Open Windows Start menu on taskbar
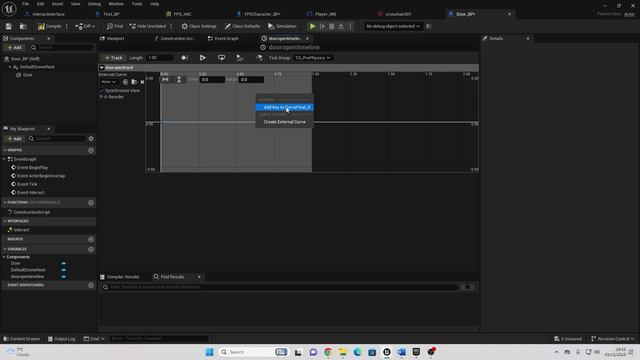Image resolution: width=640 pixels, height=360 pixels. [x=209, y=352]
